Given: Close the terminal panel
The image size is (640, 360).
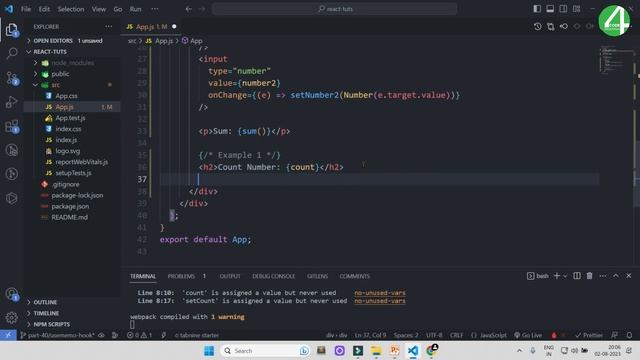Looking at the screenshot, I should (x=629, y=276).
